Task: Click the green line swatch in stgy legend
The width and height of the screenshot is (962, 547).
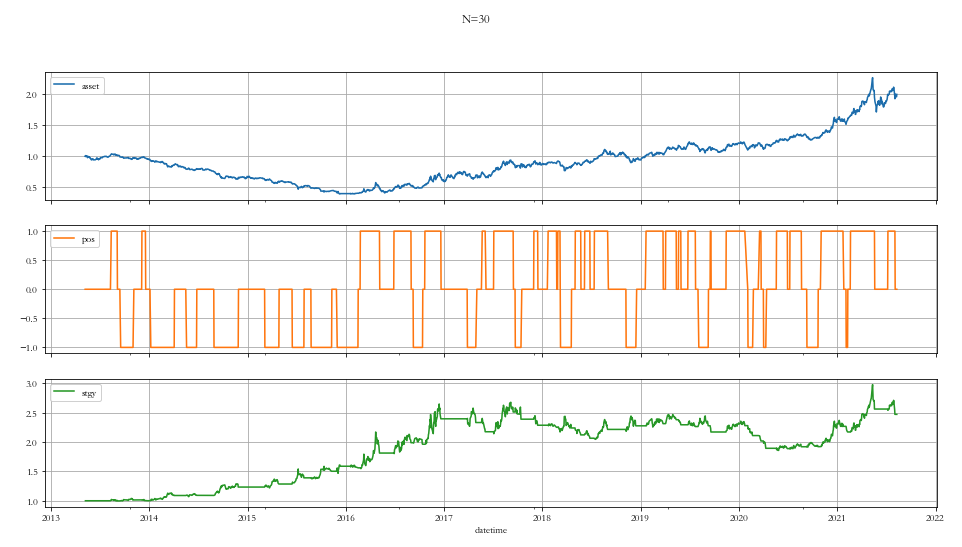Action: coord(66,393)
